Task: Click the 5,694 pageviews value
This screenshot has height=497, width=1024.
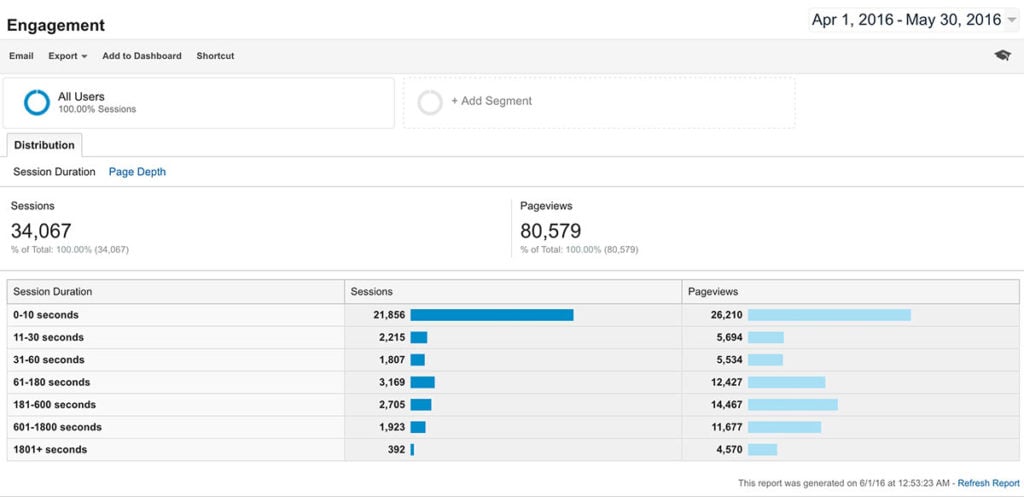Action: (729, 338)
